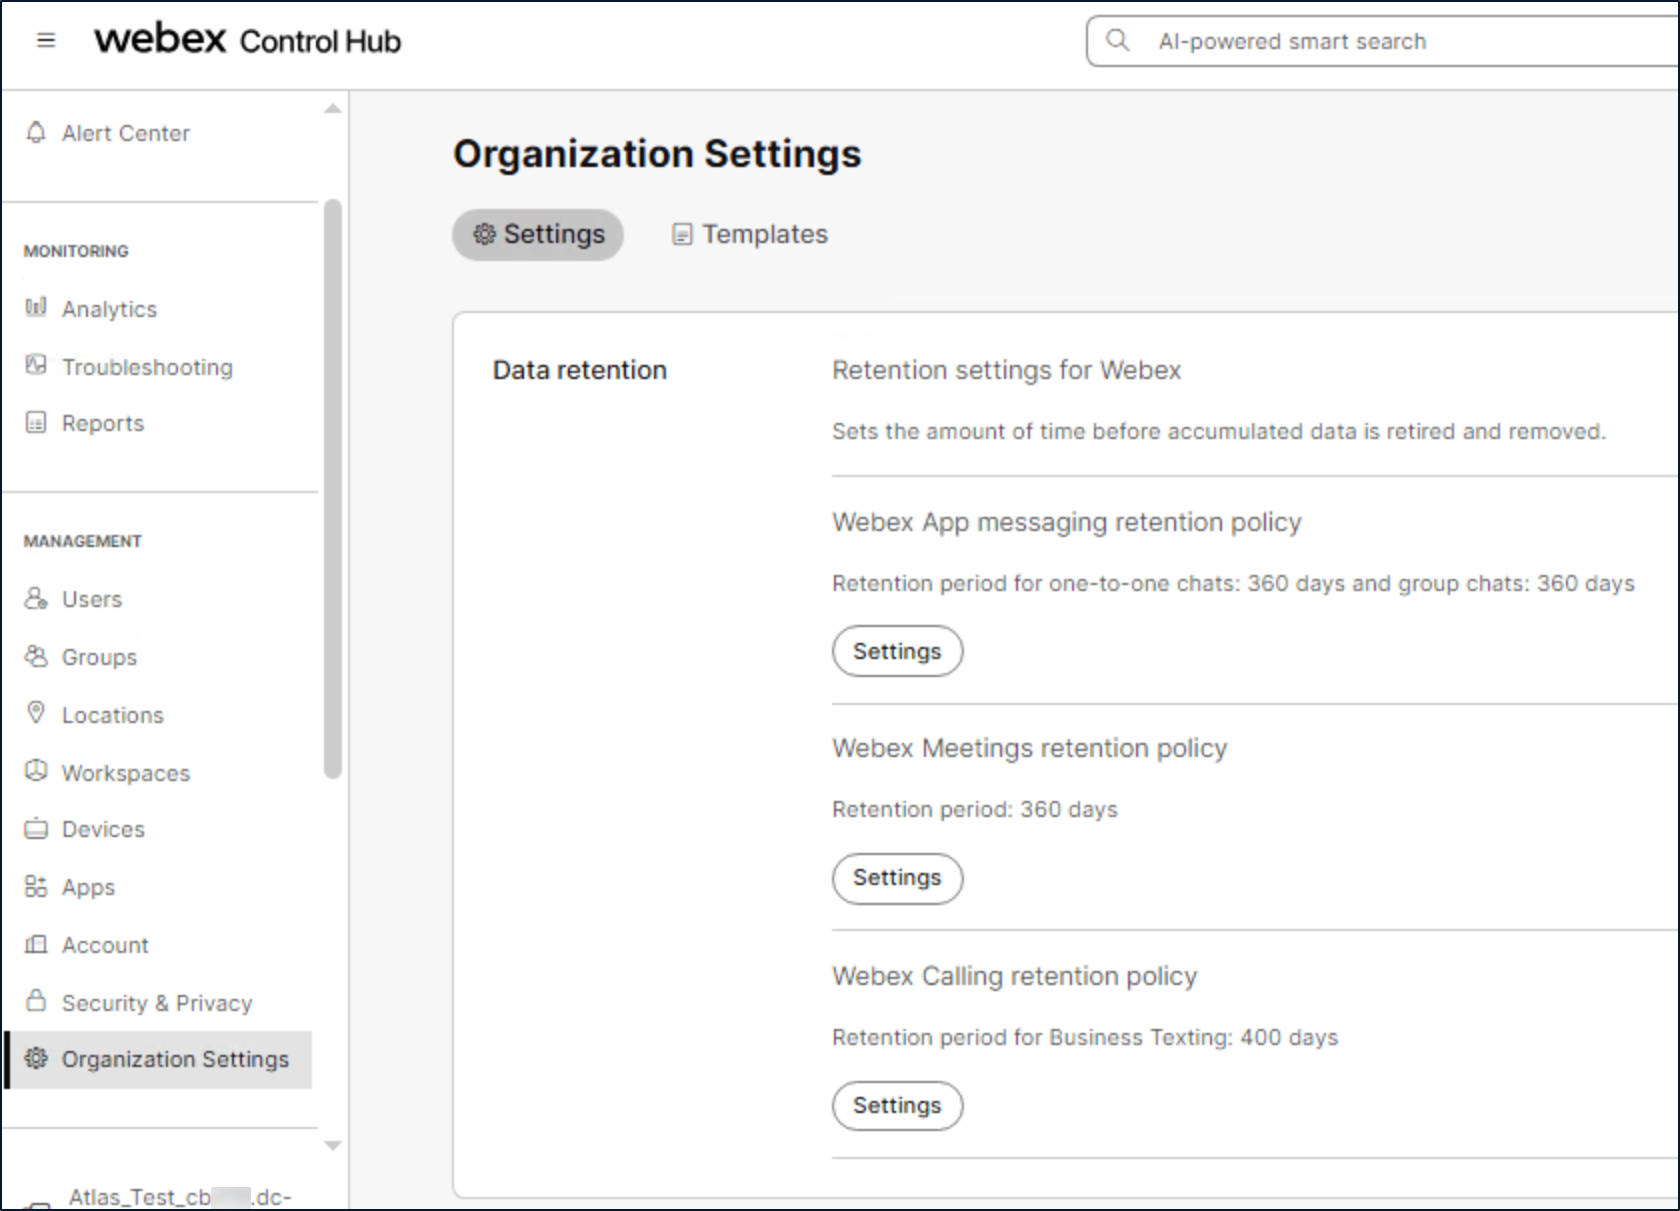Click the hamburger menu icon
This screenshot has width=1680, height=1211.
46,40
